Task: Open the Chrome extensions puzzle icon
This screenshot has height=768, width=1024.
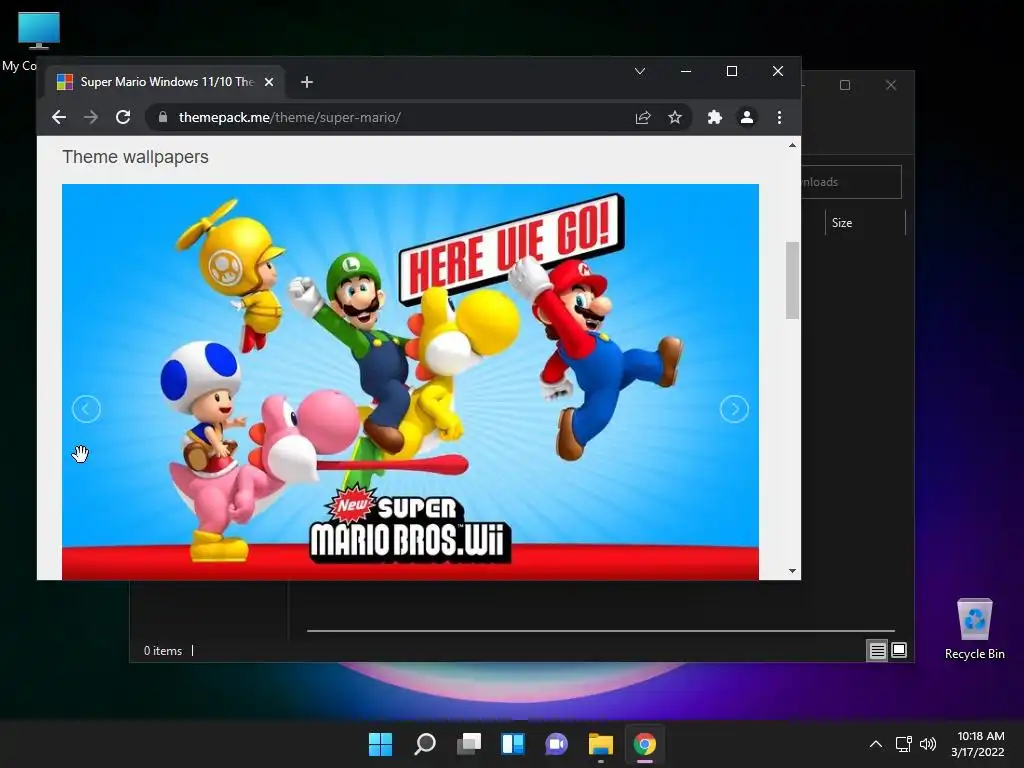Action: [x=714, y=118]
